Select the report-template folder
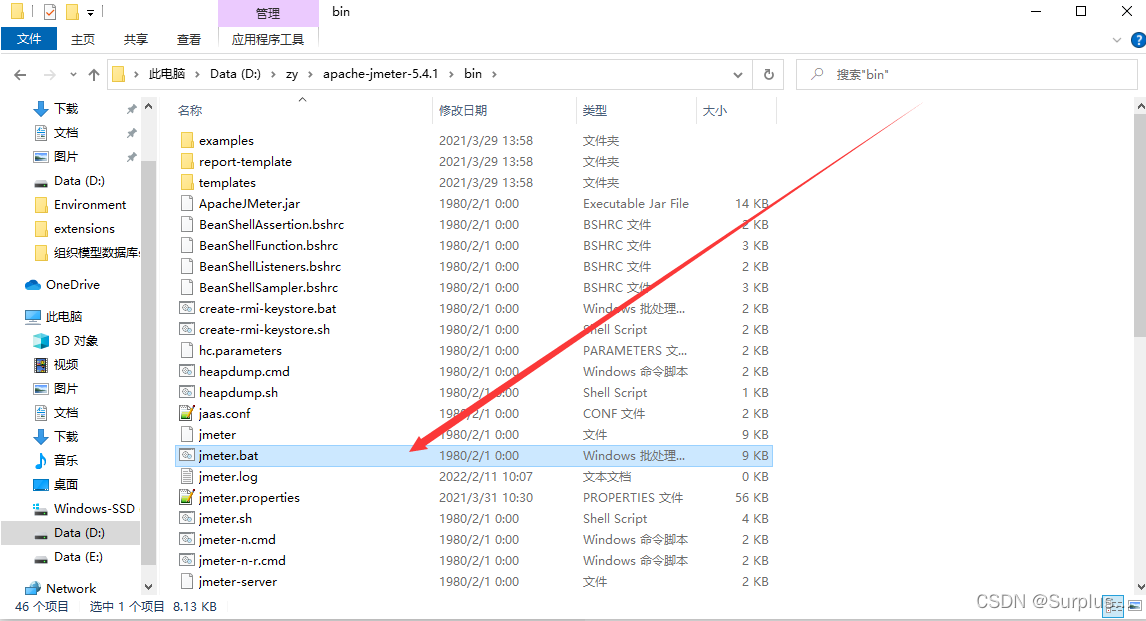Viewport: 1146px width, 621px height. [x=246, y=161]
